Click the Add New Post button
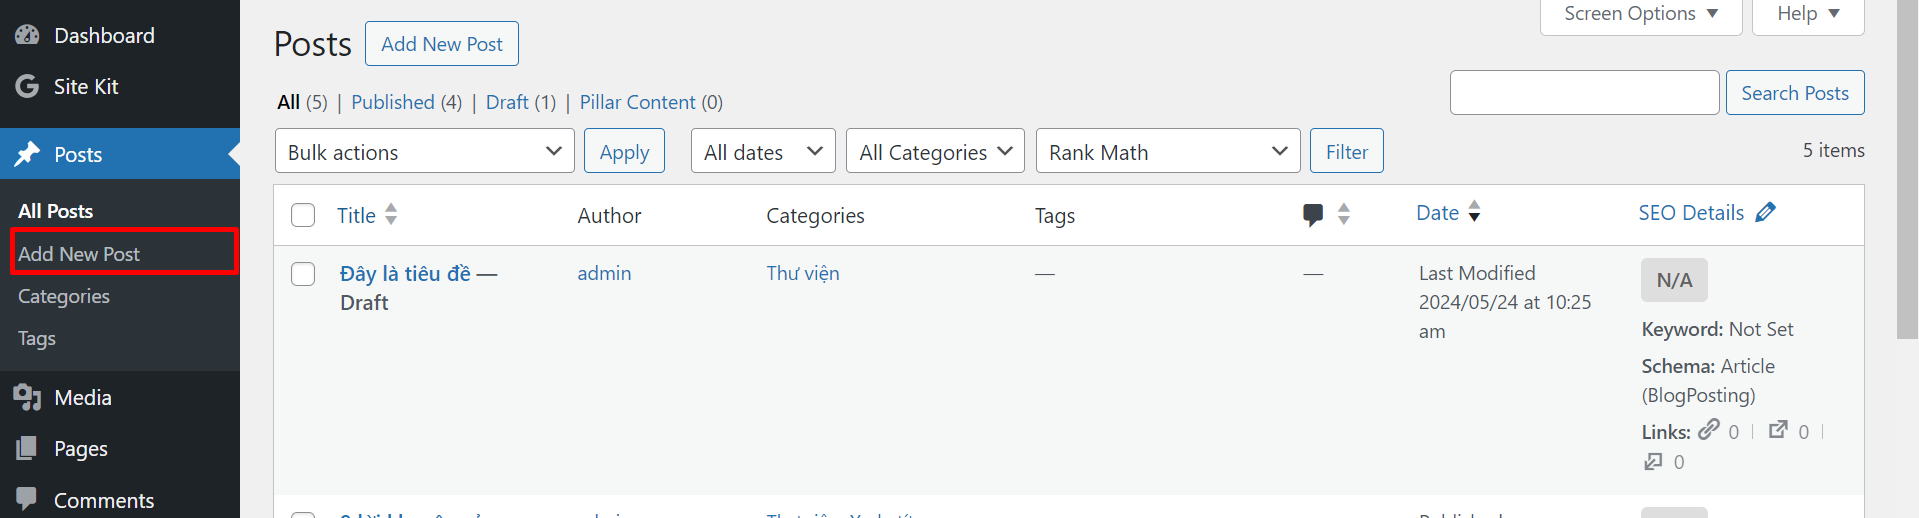 pyautogui.click(x=442, y=44)
